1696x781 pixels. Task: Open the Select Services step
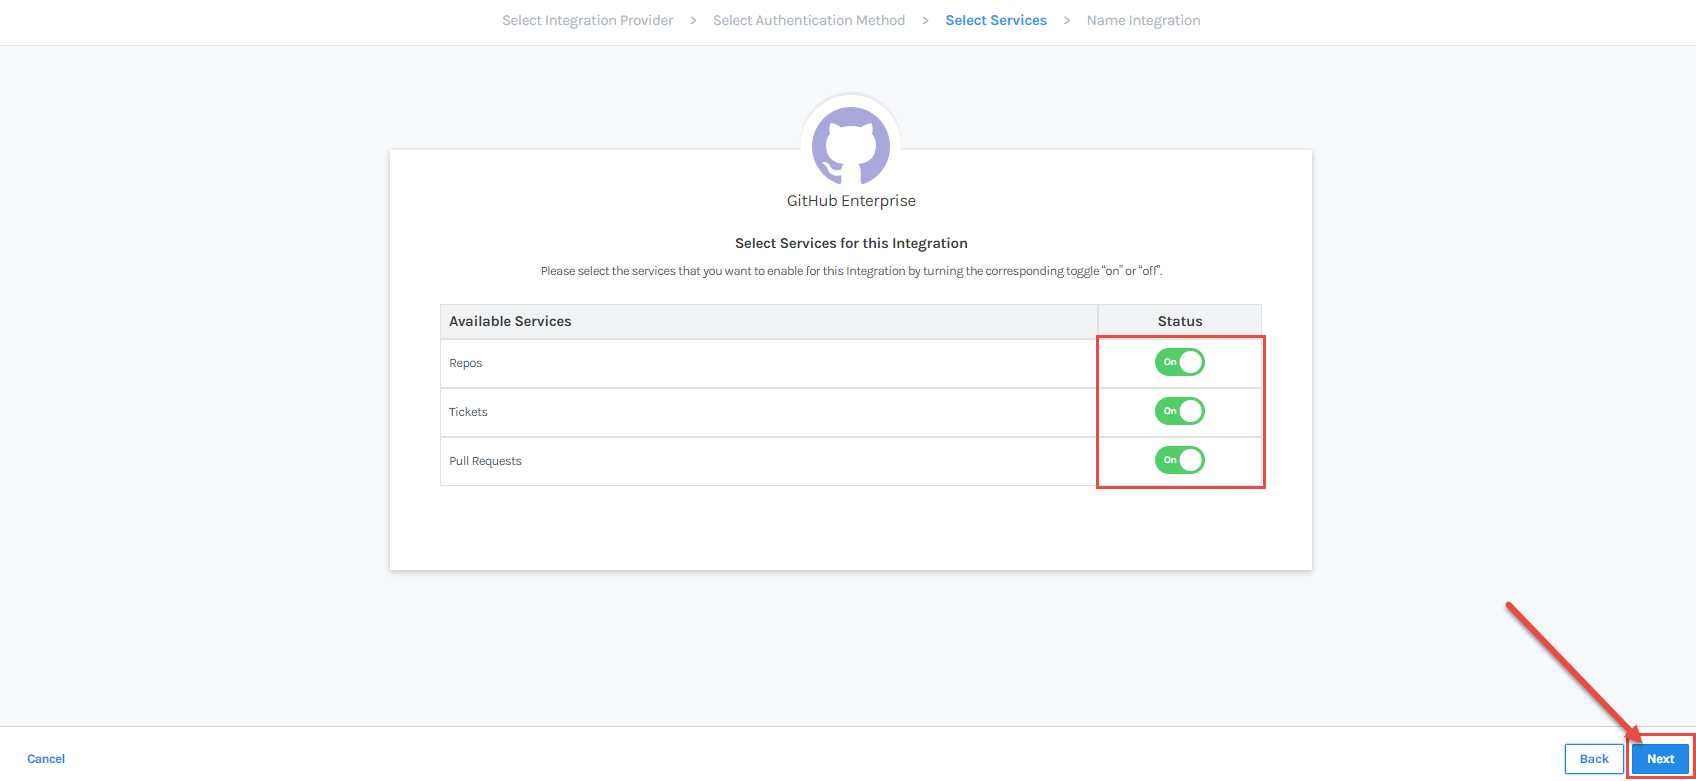[x=996, y=20]
